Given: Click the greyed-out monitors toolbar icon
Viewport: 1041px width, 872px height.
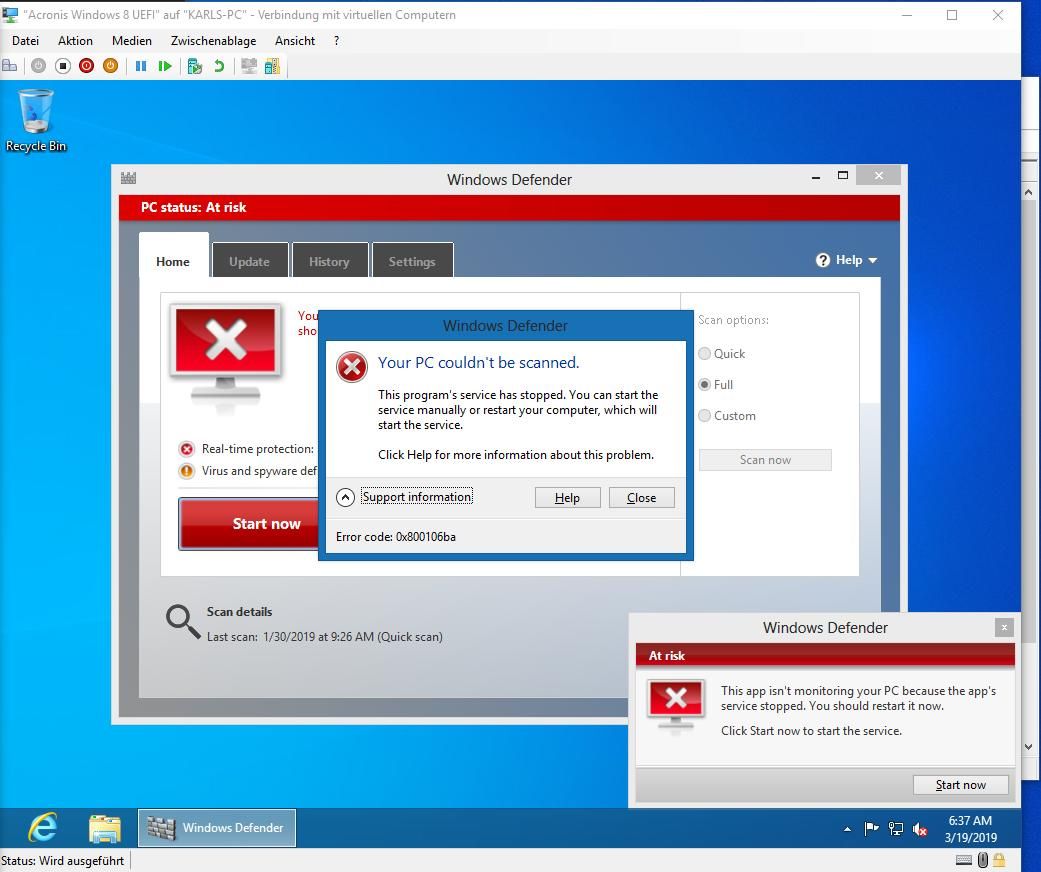Looking at the screenshot, I should pos(249,66).
